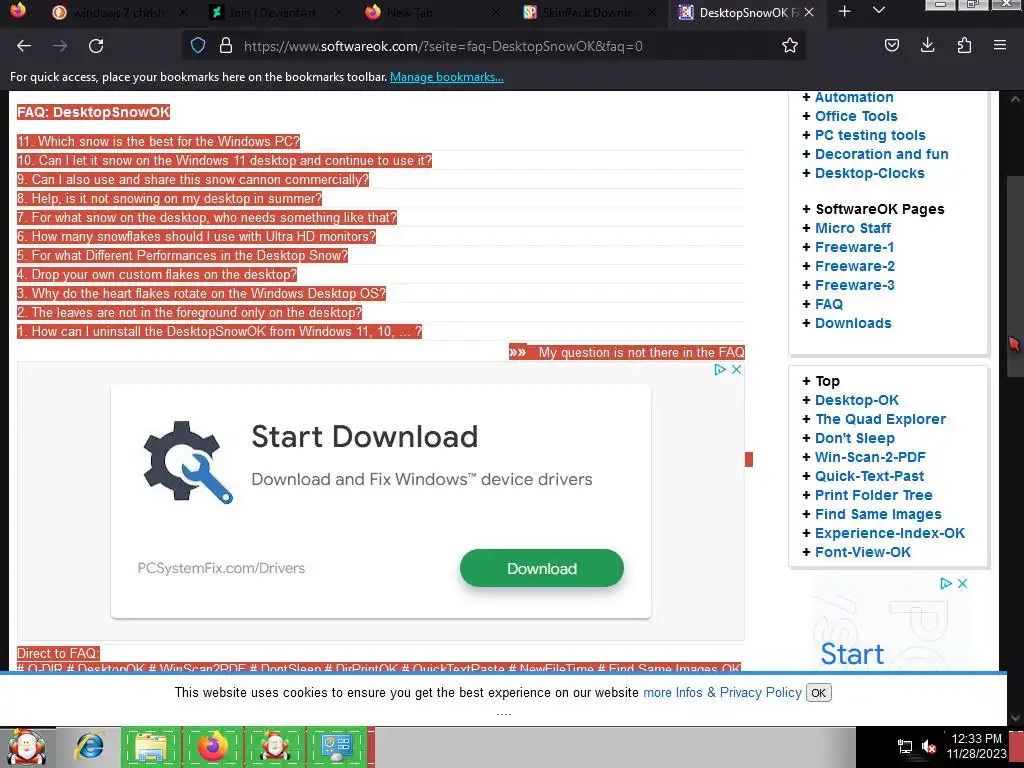
Task: Open The Quad Explorer link
Action: click(880, 419)
